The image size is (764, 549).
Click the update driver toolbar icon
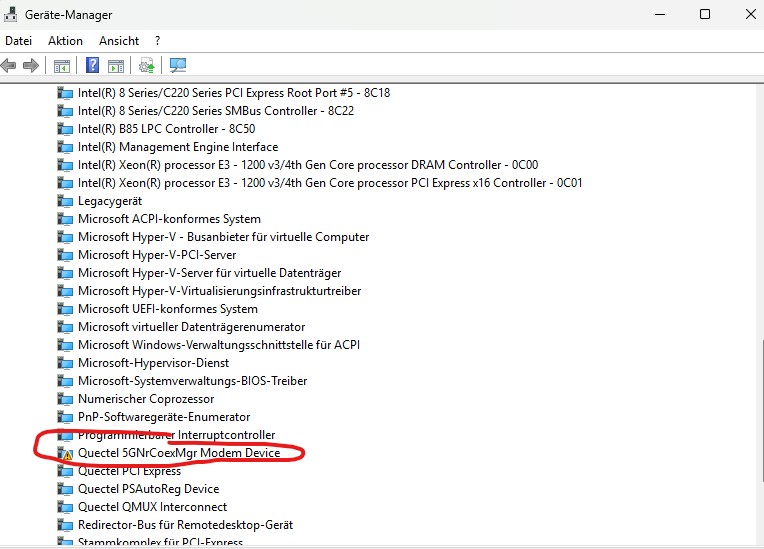coord(147,65)
